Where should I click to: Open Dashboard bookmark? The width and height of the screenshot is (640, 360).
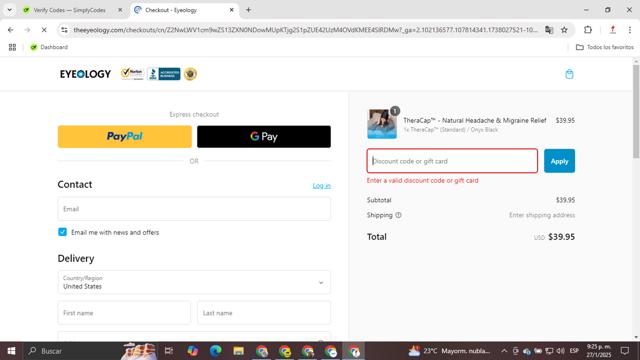click(x=49, y=47)
